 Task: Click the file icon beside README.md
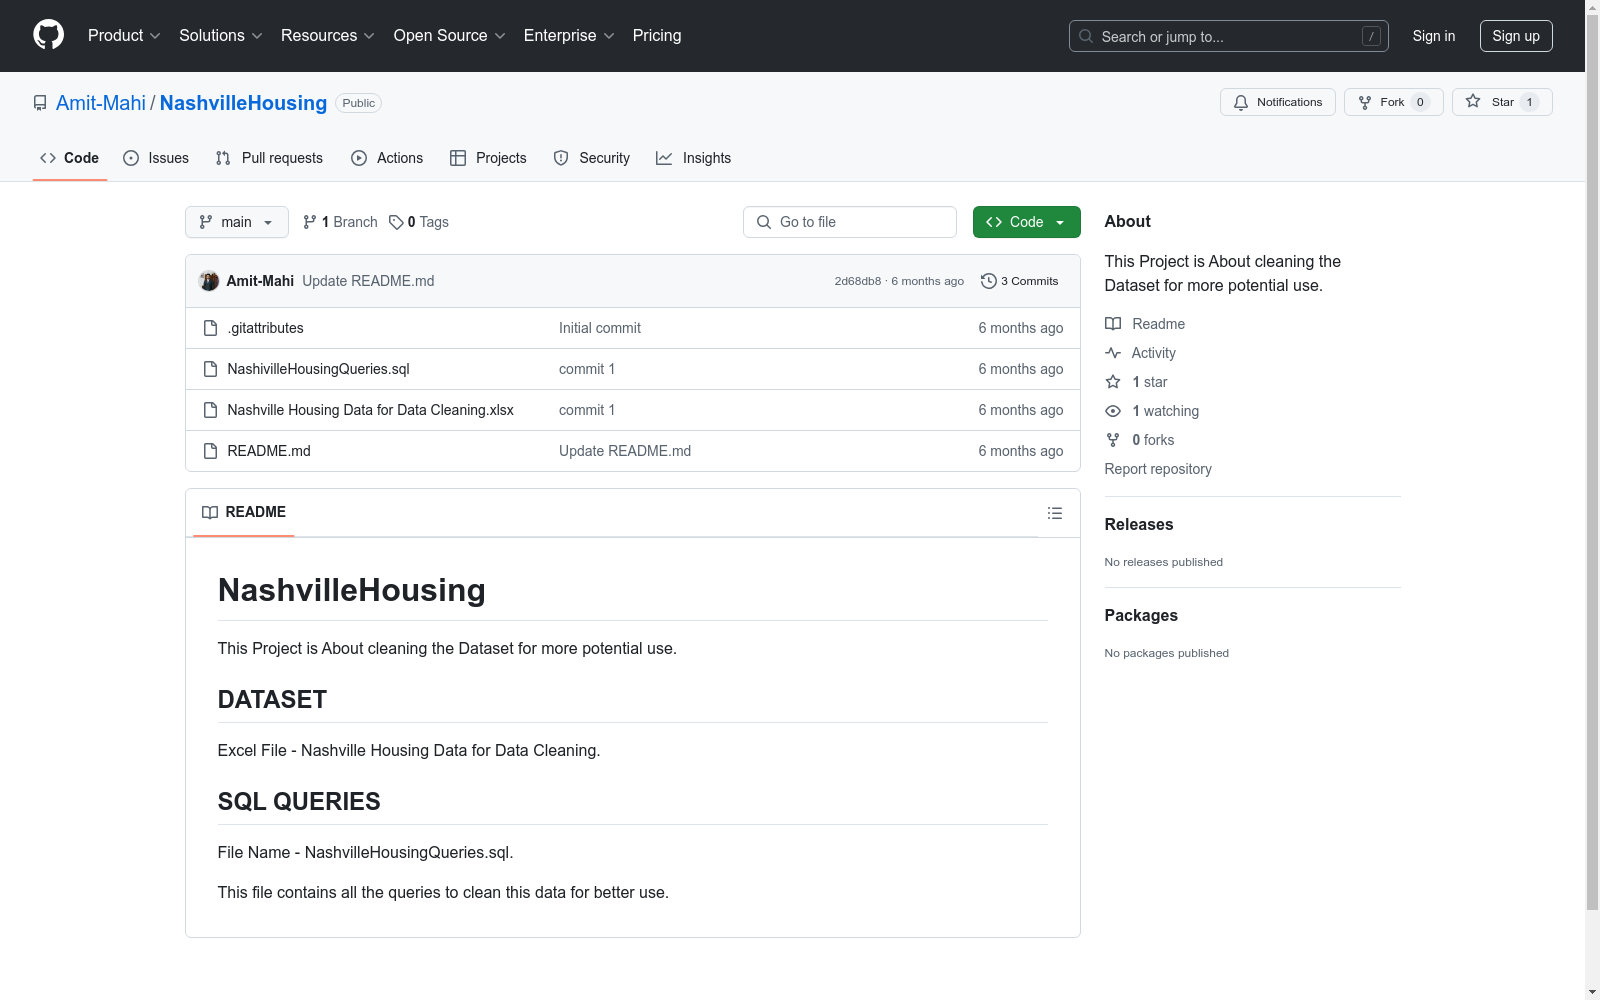pyautogui.click(x=210, y=451)
